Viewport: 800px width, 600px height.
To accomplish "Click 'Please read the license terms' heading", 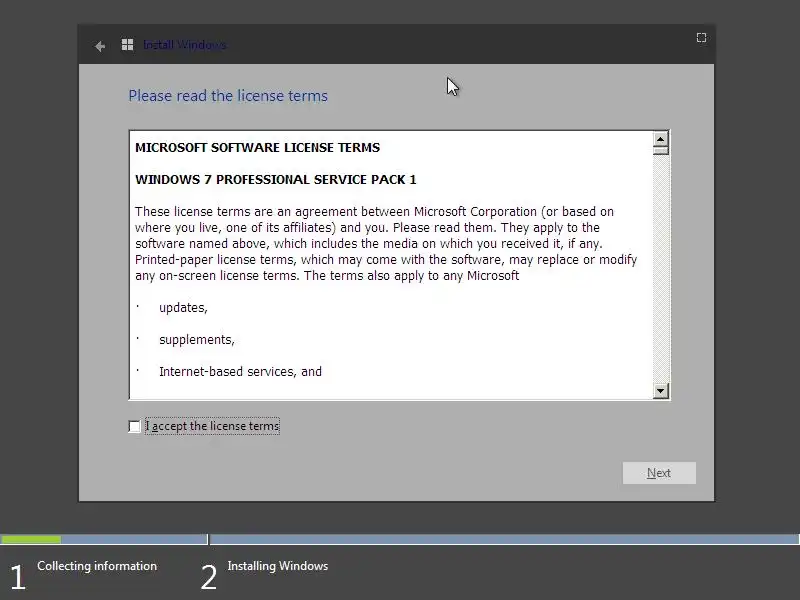I will point(228,96).
